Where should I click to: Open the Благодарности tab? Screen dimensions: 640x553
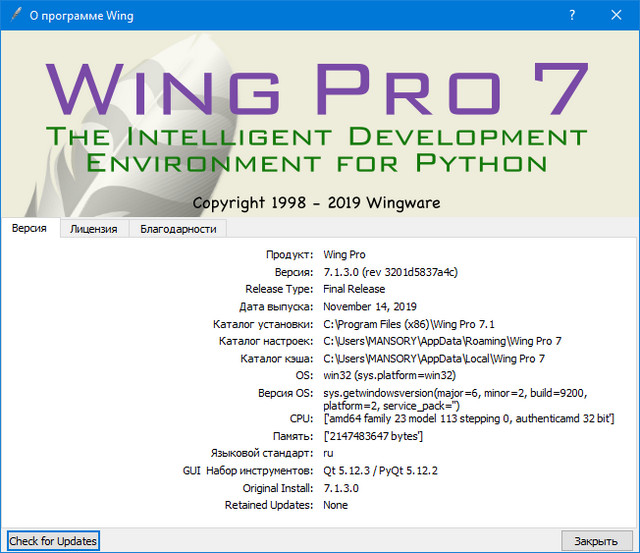pos(178,229)
